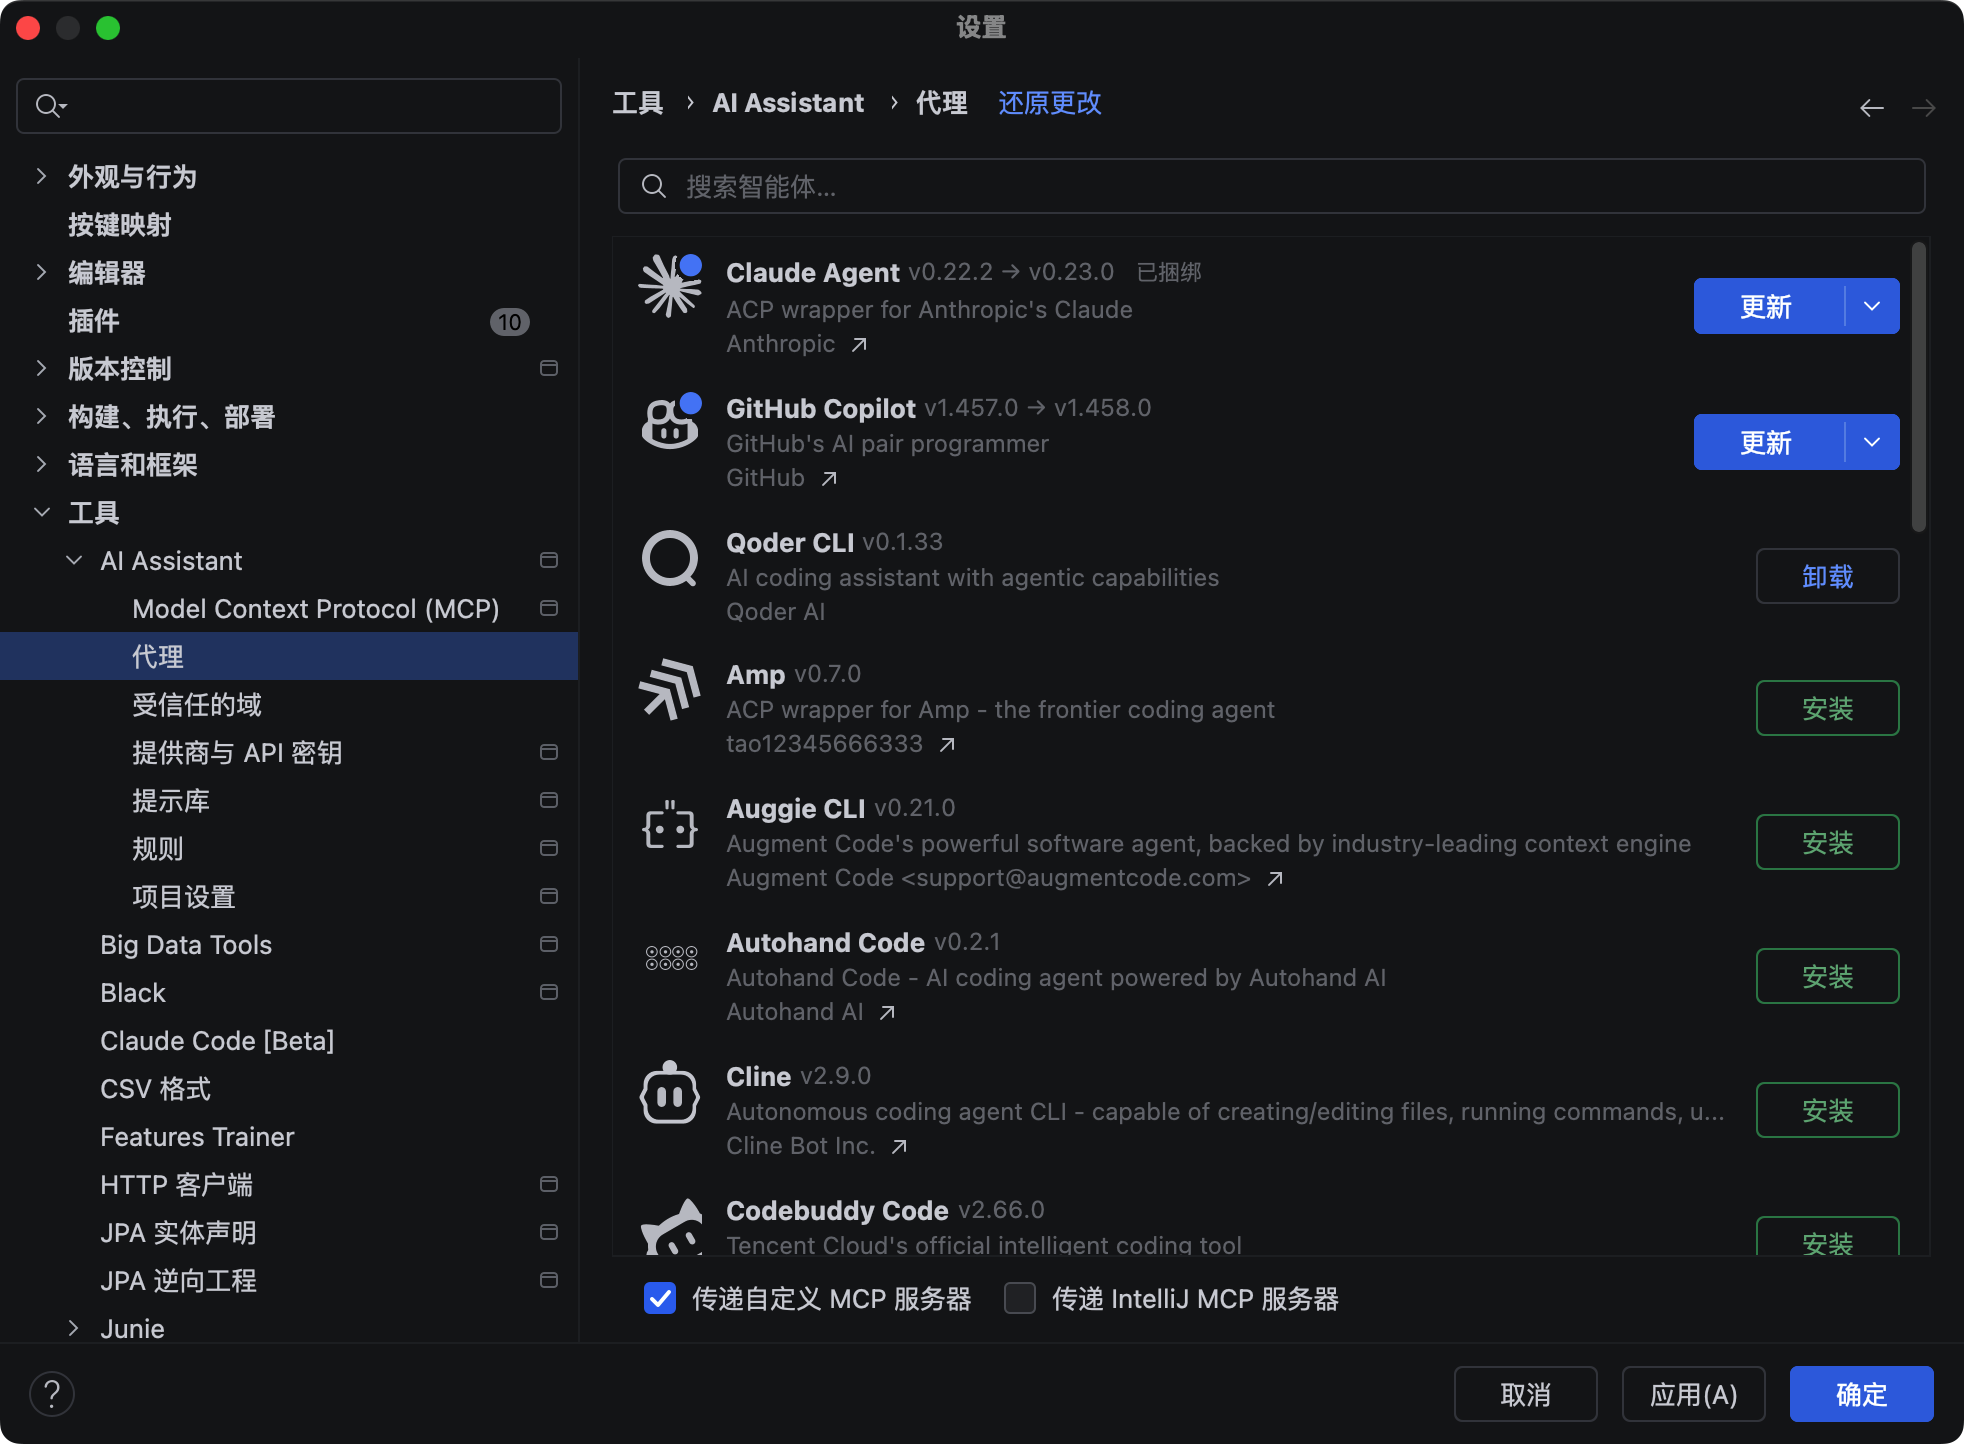Collapse the AI Assistant tree node
Screen dimensions: 1964x1444
pos(74,561)
